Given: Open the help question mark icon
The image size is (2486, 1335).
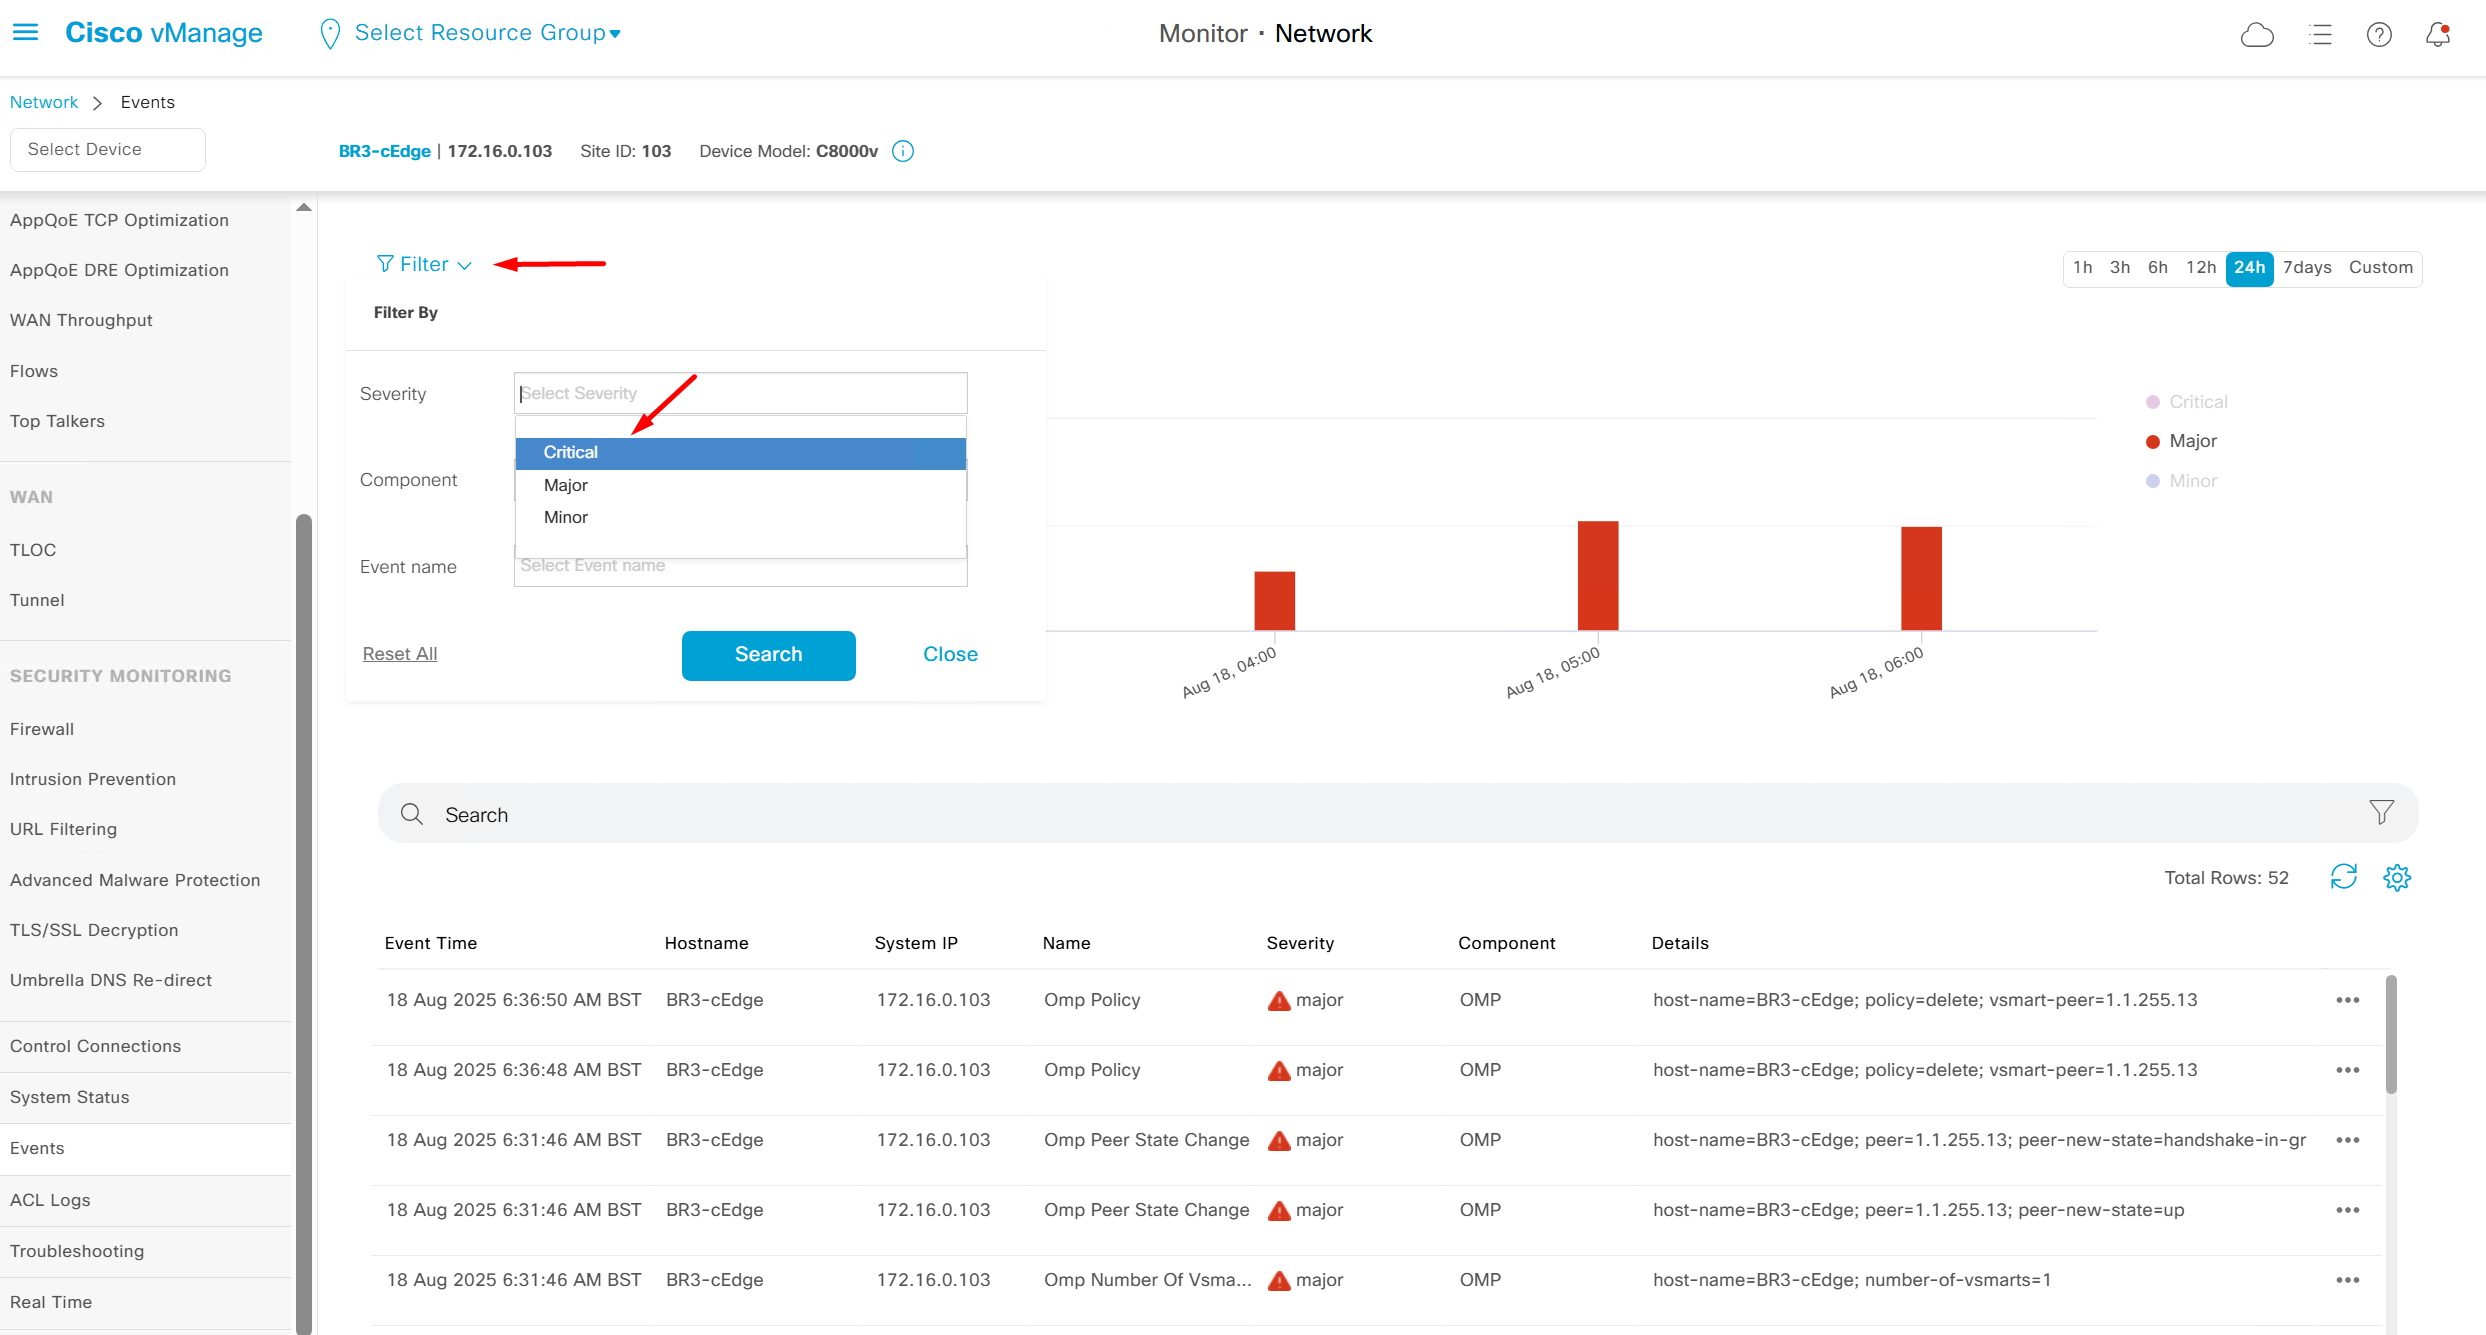Looking at the screenshot, I should click(x=2379, y=35).
